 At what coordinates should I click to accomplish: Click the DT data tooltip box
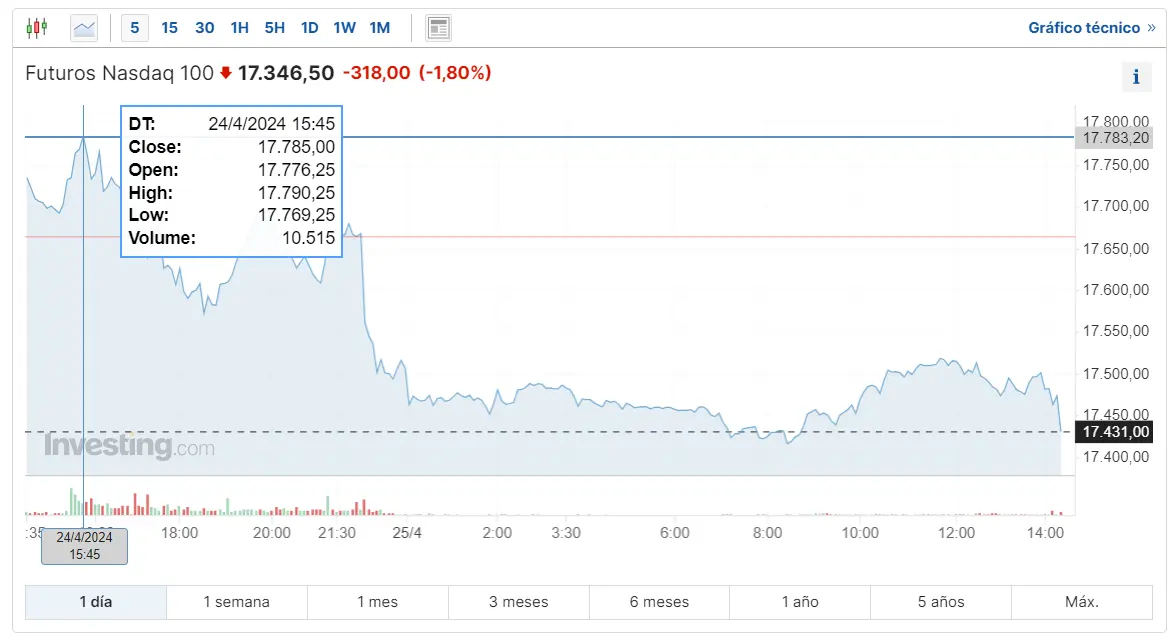pos(231,181)
